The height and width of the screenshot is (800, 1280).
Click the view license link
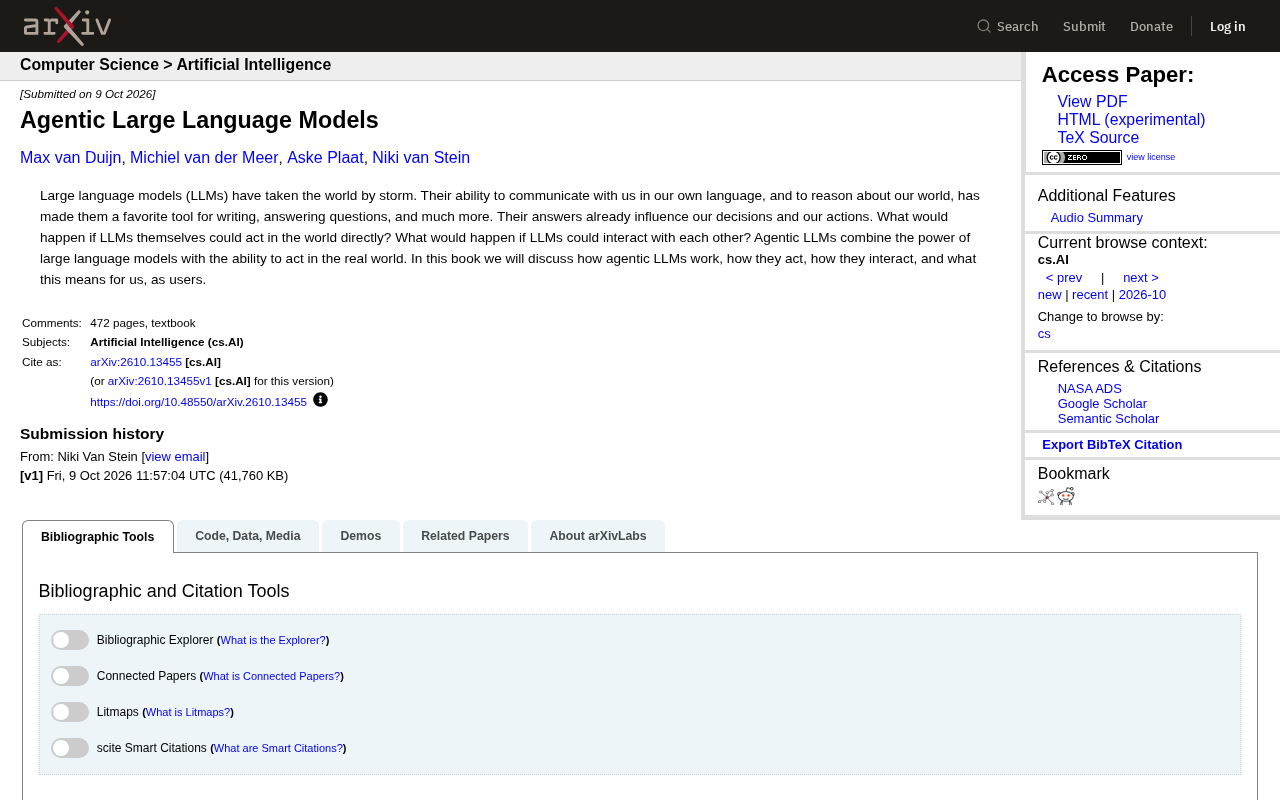click(1151, 157)
